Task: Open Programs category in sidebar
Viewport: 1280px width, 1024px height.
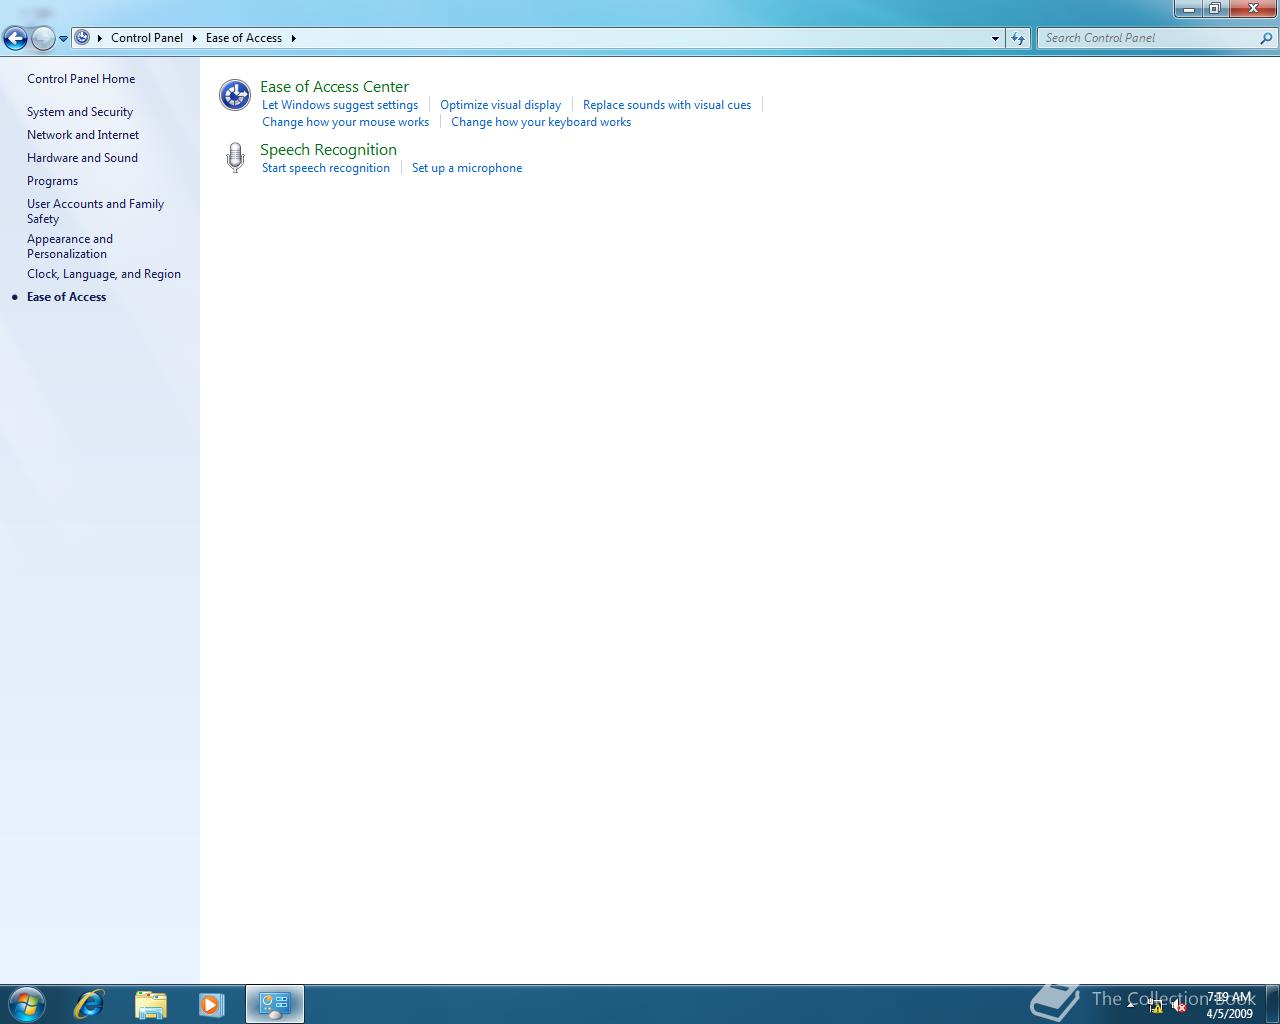Action: coord(52,181)
